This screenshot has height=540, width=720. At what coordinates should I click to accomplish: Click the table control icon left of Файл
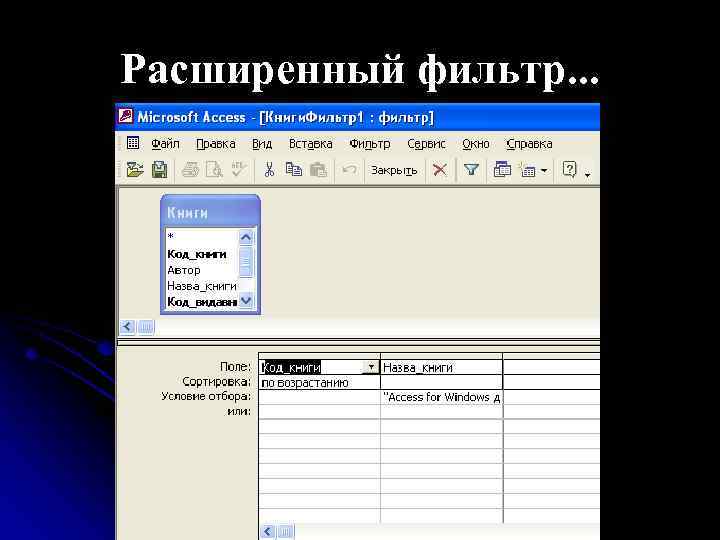click(133, 143)
